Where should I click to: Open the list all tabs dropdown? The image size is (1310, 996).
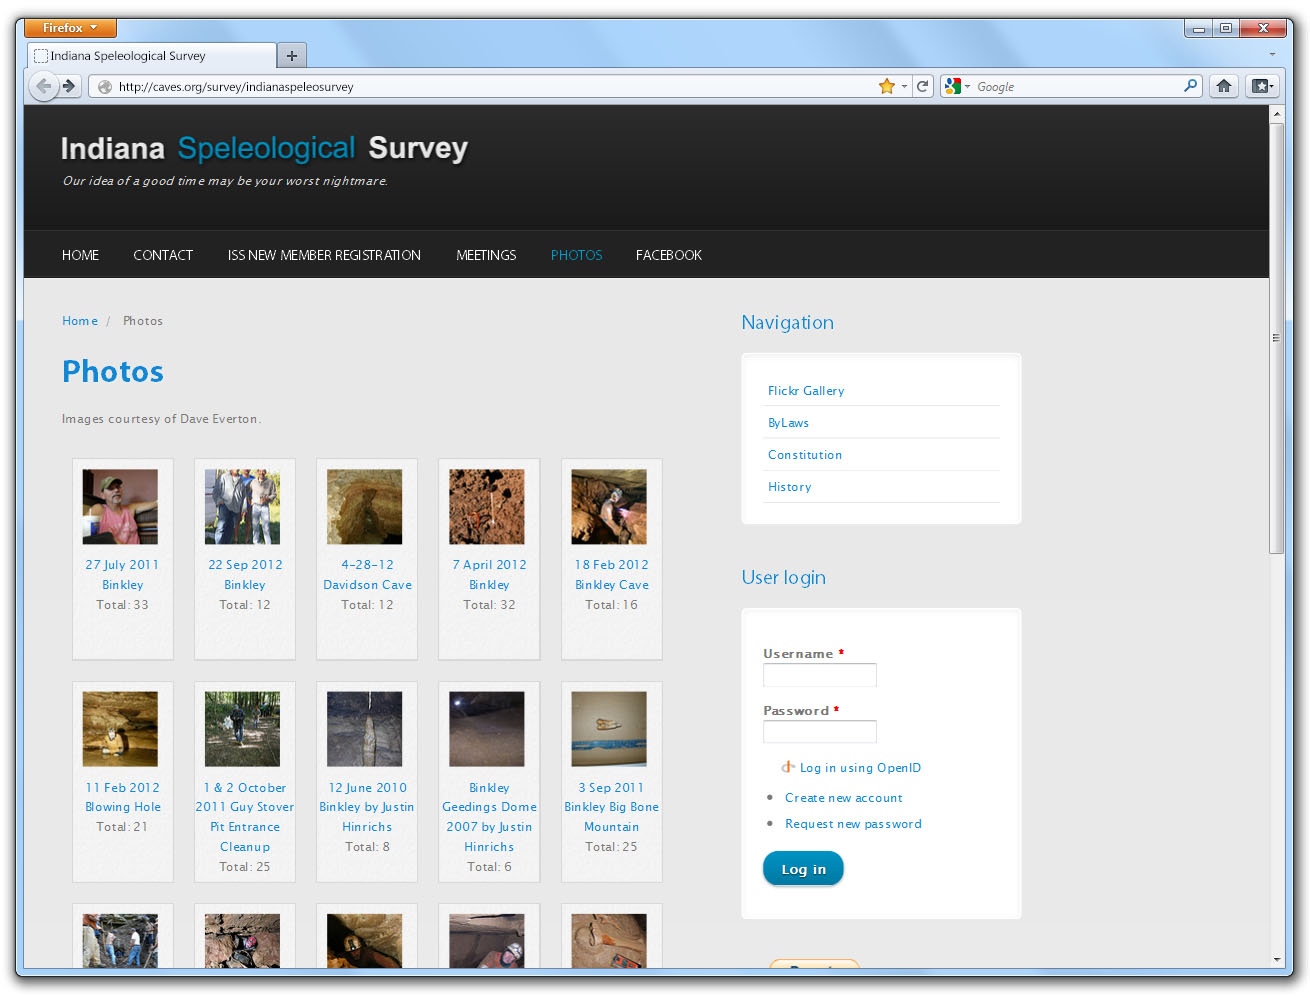point(1272,54)
